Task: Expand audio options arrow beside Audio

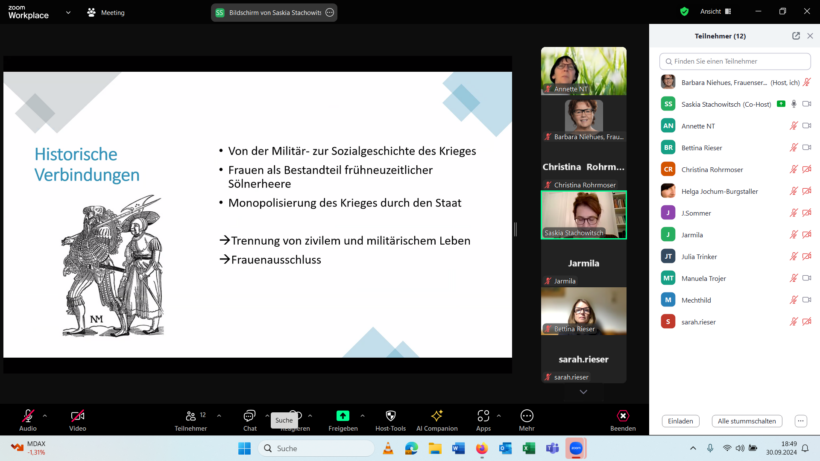Action: pyautogui.click(x=46, y=415)
